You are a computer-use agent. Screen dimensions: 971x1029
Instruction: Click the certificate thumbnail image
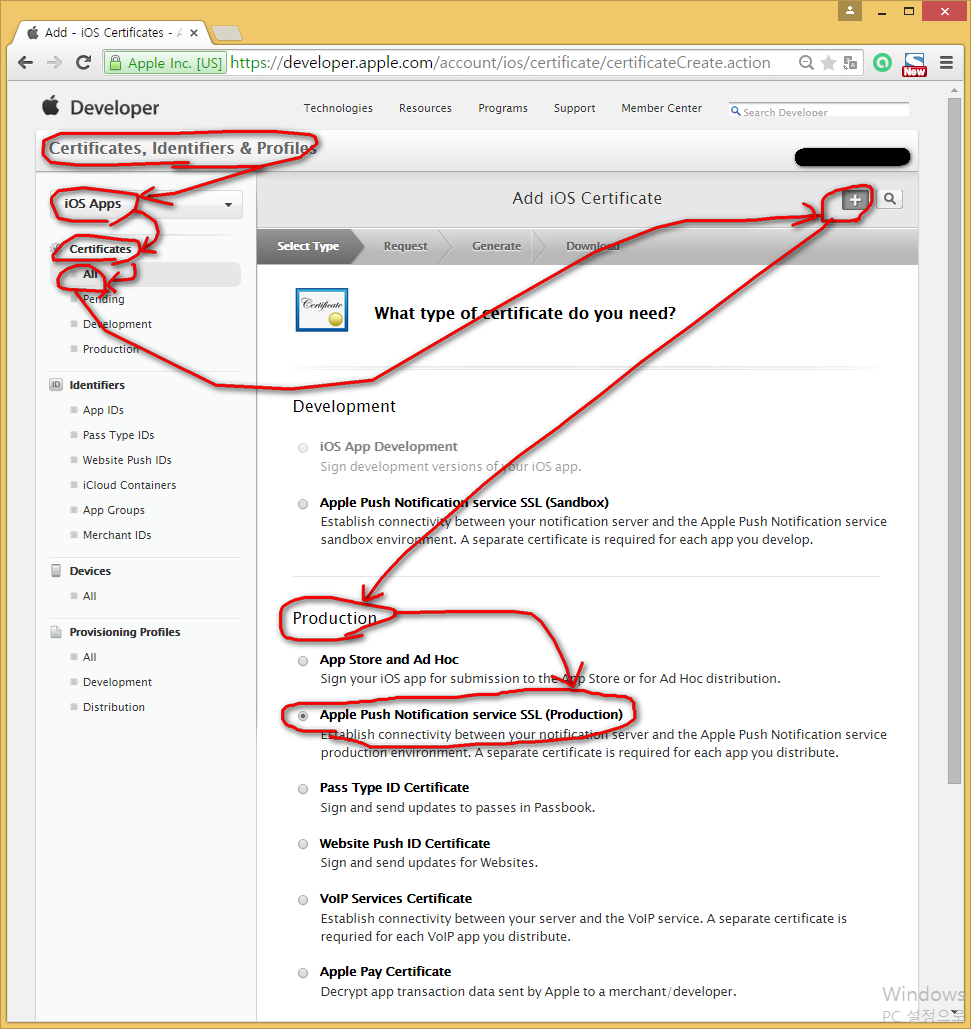point(321,310)
